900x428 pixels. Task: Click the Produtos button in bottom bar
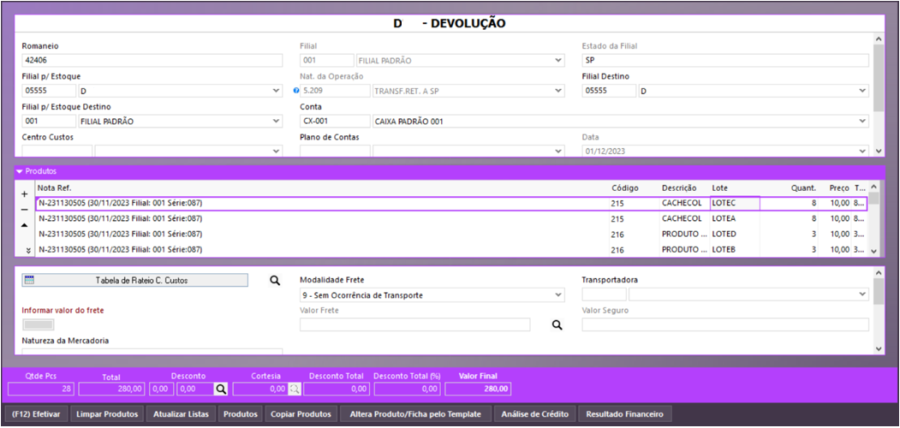click(240, 414)
